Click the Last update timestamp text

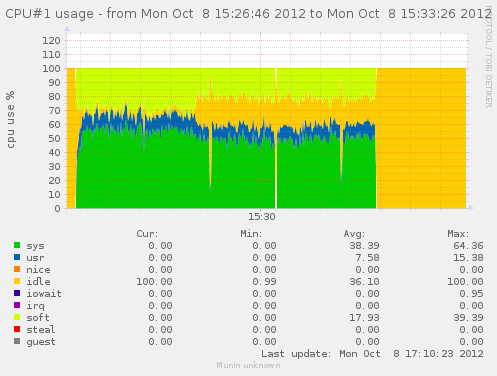pyautogui.click(x=372, y=354)
